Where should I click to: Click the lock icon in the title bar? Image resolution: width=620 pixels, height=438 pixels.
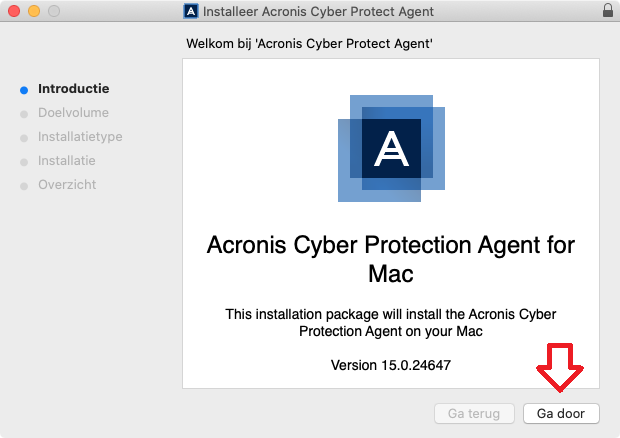point(608,10)
